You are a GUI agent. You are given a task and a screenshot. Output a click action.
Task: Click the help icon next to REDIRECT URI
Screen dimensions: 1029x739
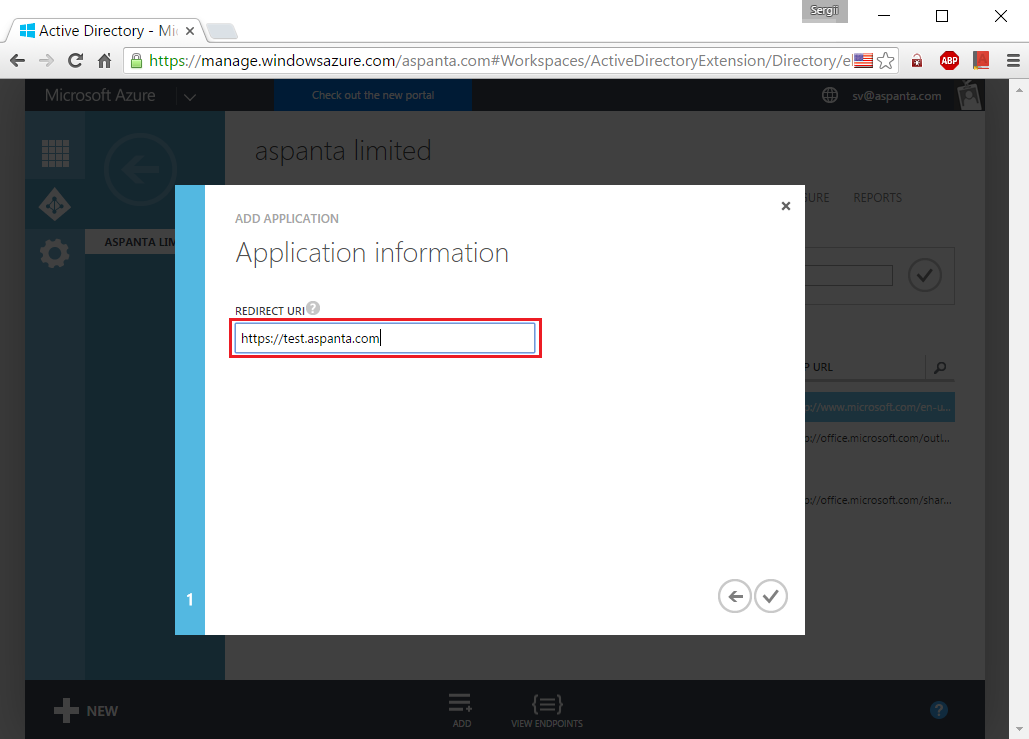click(x=313, y=309)
